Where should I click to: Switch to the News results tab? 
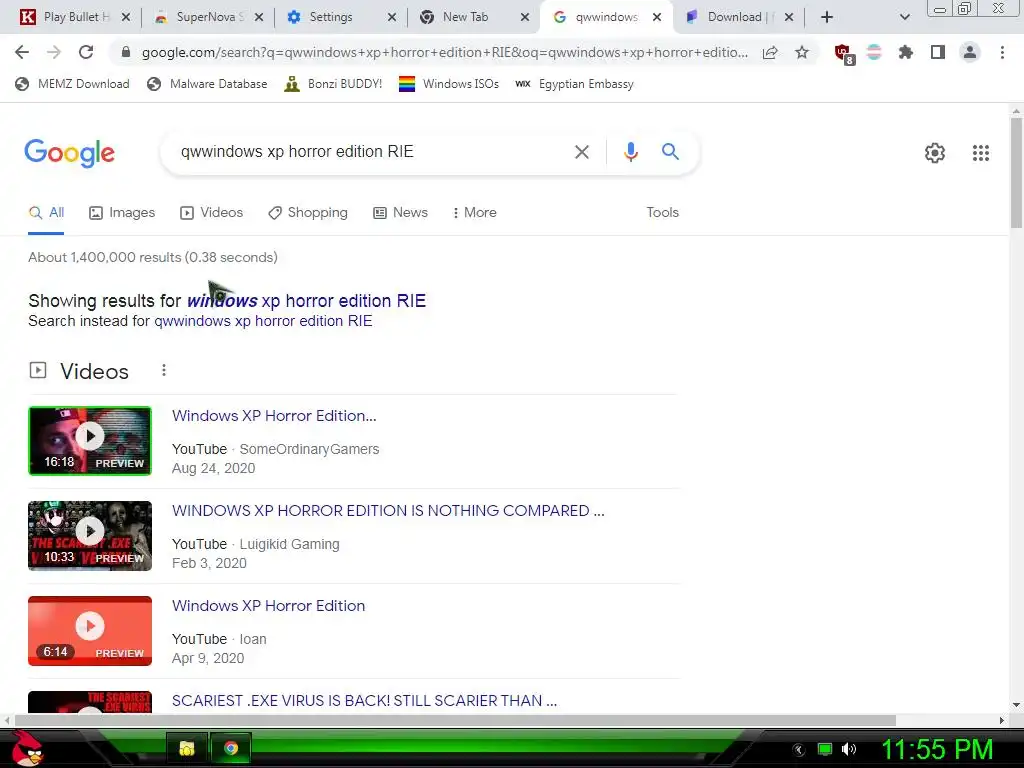(400, 213)
